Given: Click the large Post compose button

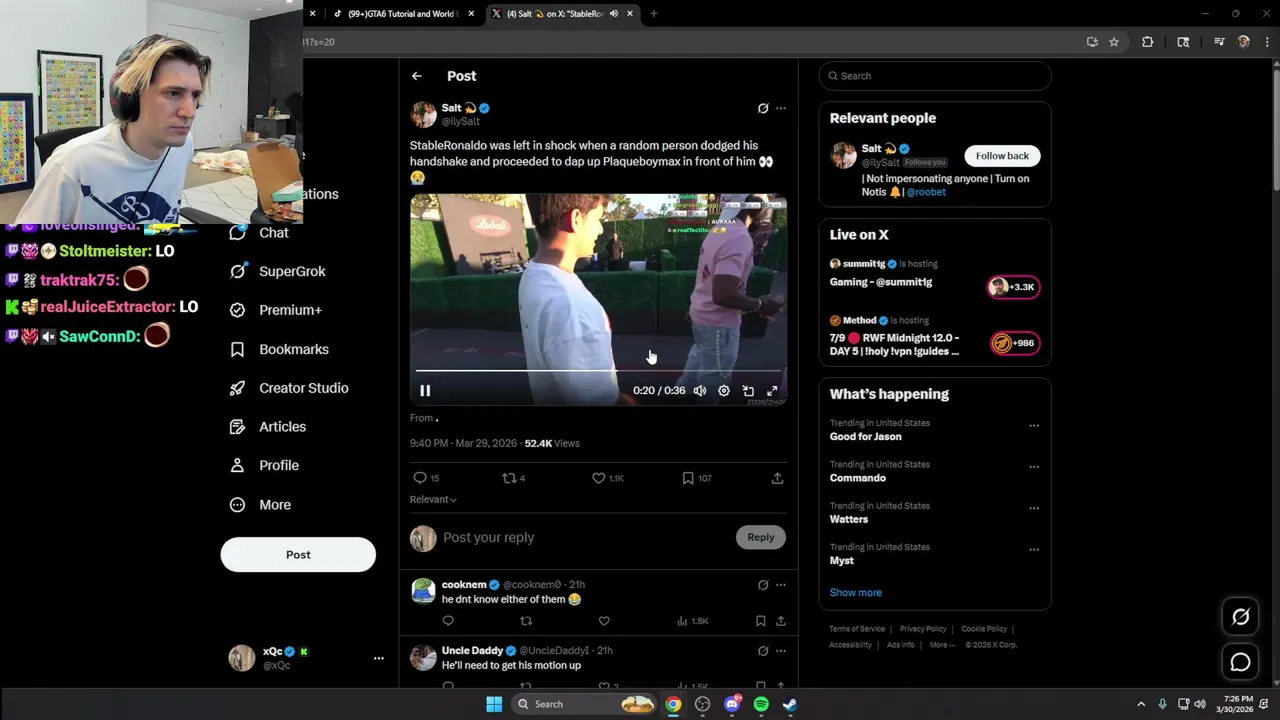Looking at the screenshot, I should point(298,555).
